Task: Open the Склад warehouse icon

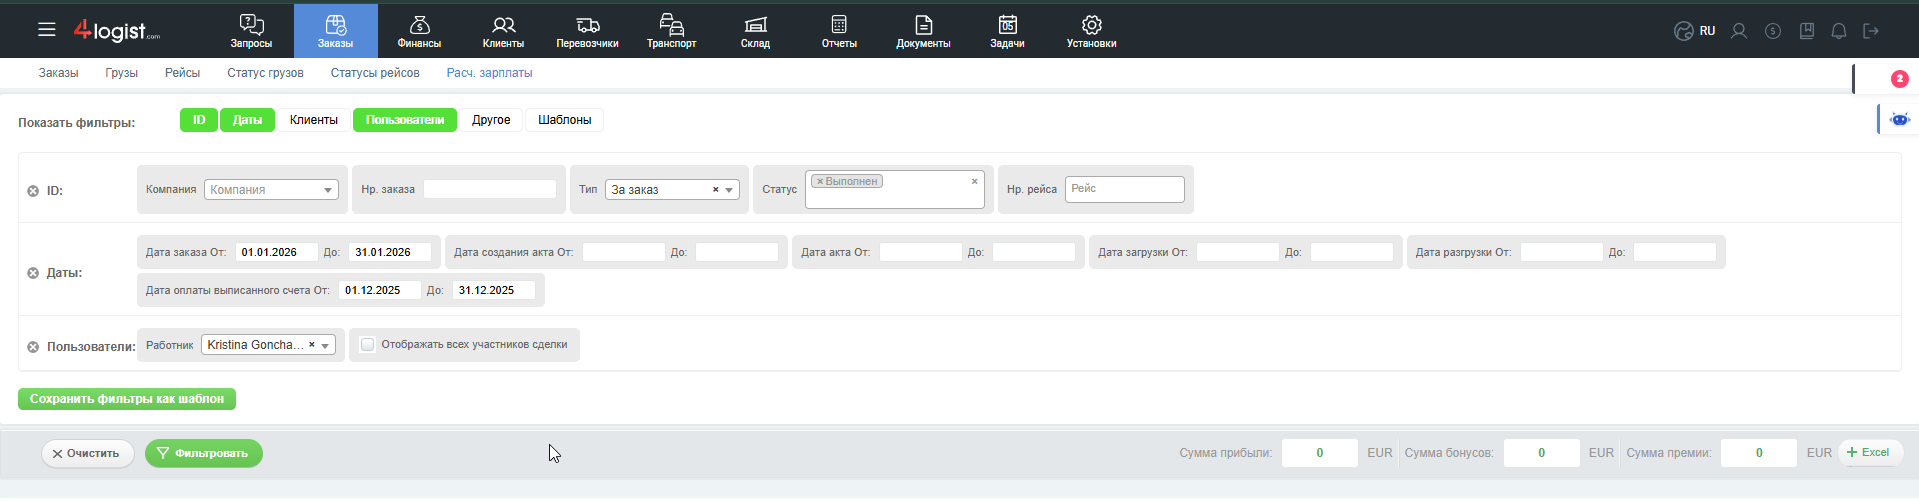Action: tap(755, 25)
